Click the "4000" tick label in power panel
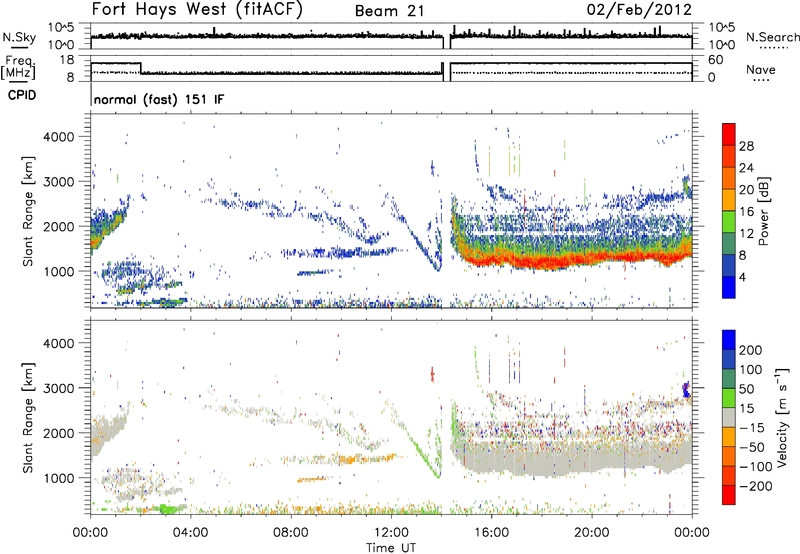 [x=59, y=137]
